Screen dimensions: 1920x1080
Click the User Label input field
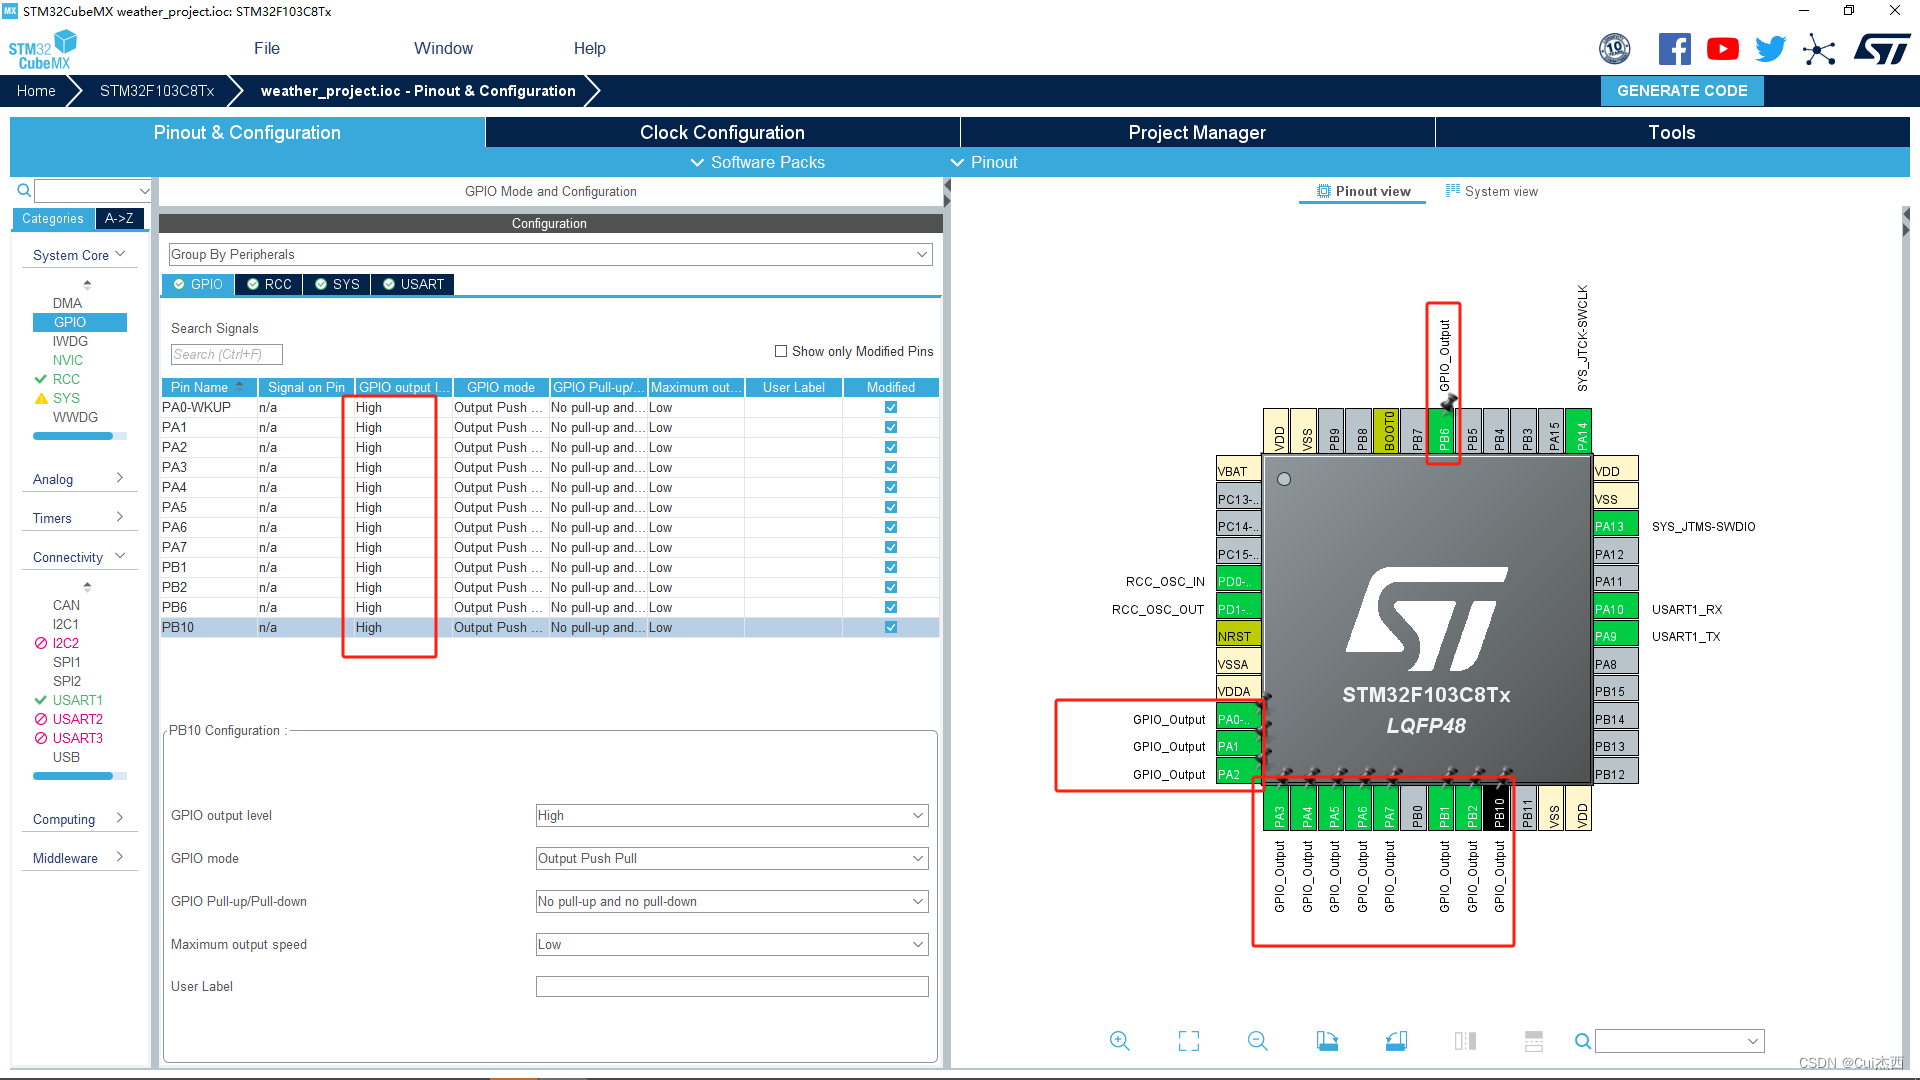click(732, 987)
